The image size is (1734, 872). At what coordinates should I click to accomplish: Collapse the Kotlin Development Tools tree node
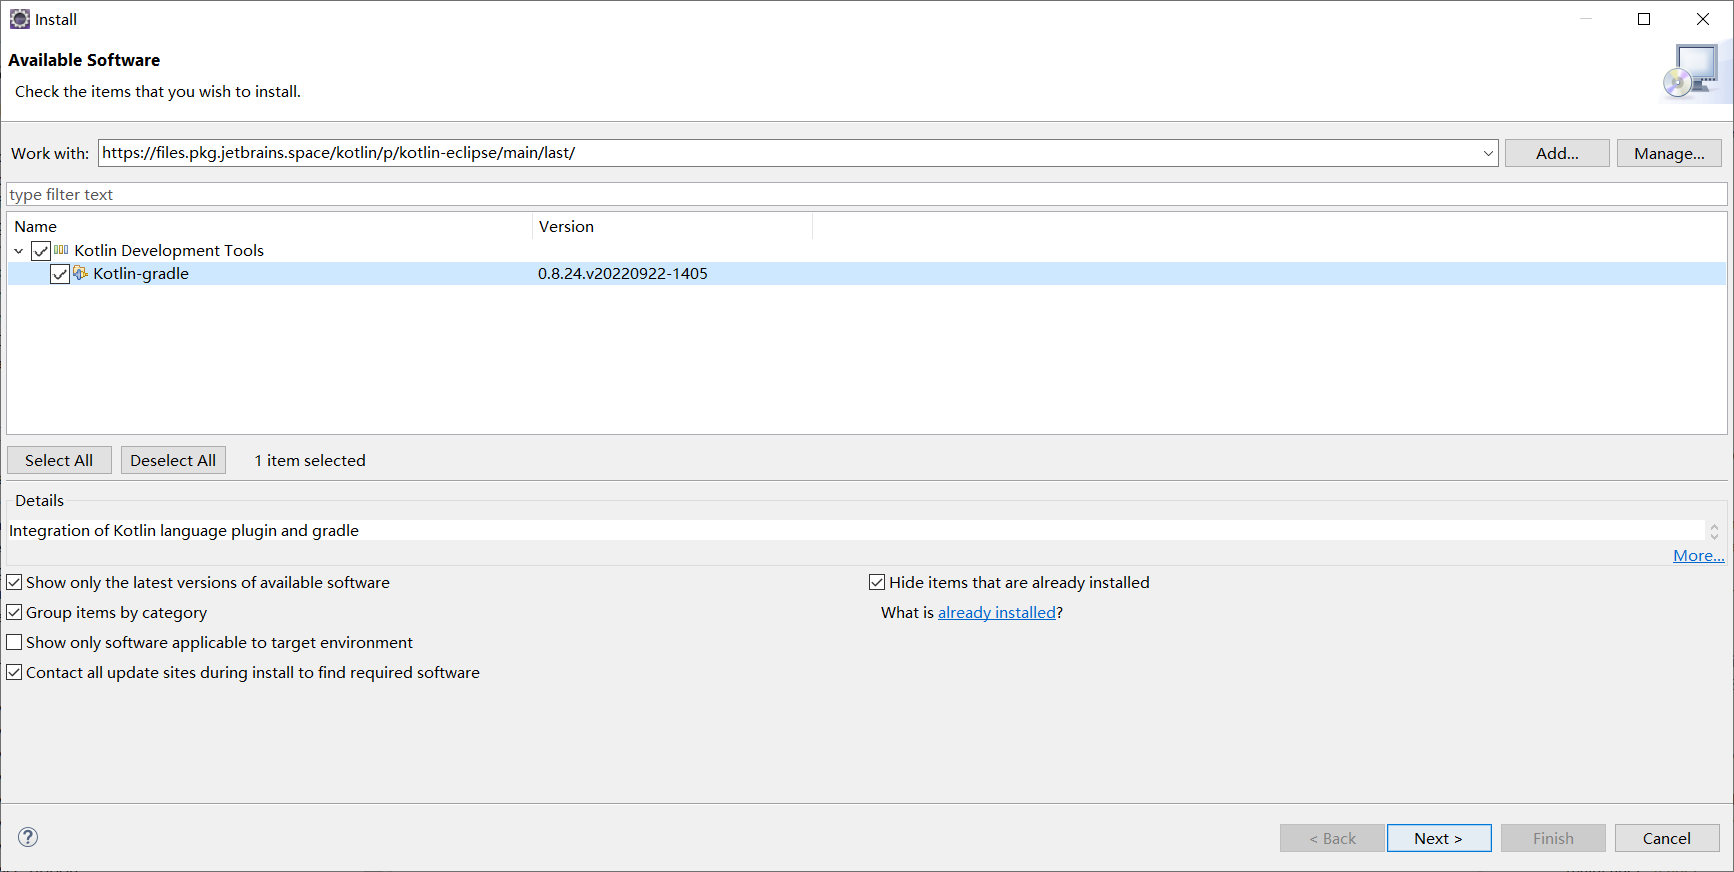(19, 251)
